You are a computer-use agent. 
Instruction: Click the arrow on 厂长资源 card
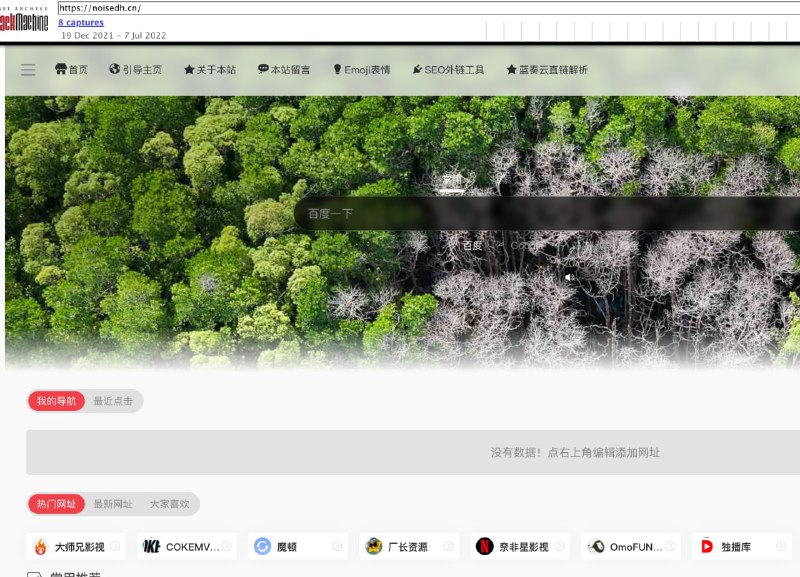point(448,546)
